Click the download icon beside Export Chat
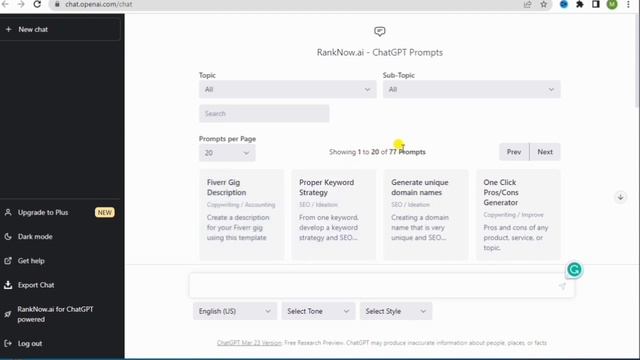The width and height of the screenshot is (640, 360). pos(8,285)
